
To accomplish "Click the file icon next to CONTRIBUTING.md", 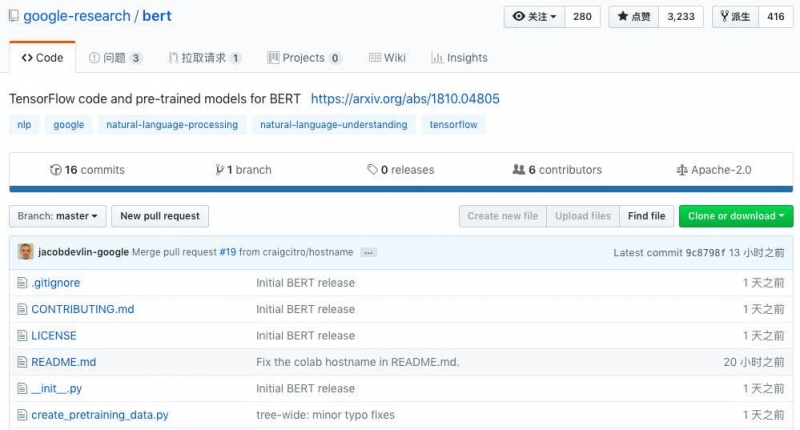I will [x=22, y=309].
